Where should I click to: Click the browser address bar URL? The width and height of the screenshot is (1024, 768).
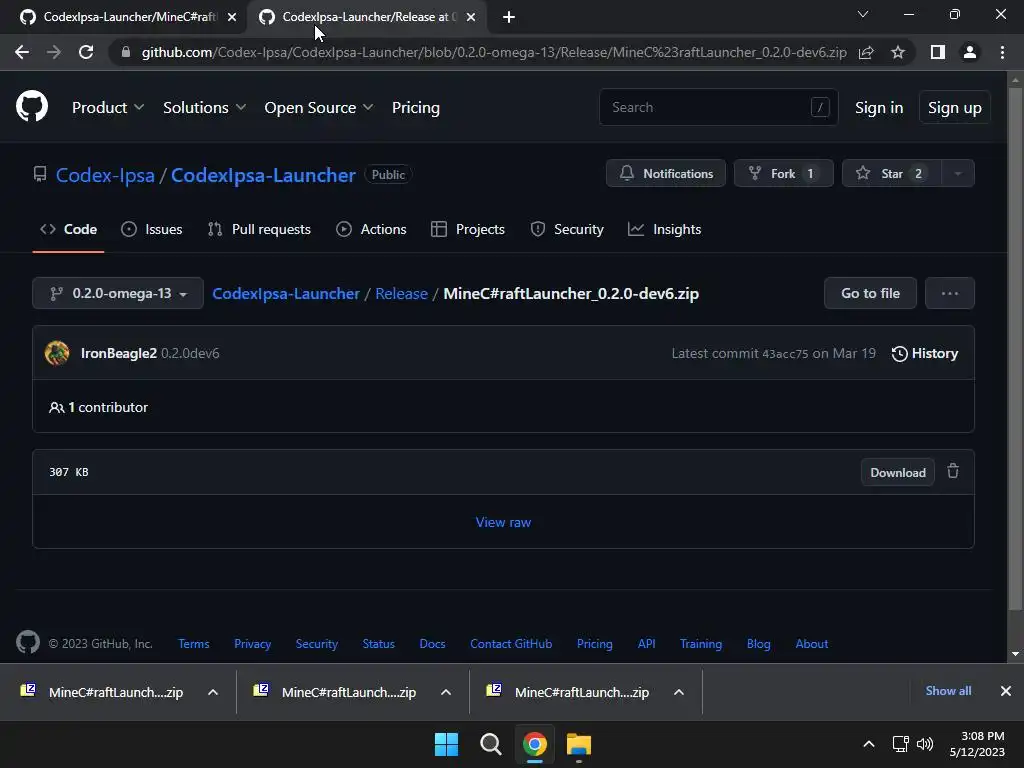pos(494,52)
